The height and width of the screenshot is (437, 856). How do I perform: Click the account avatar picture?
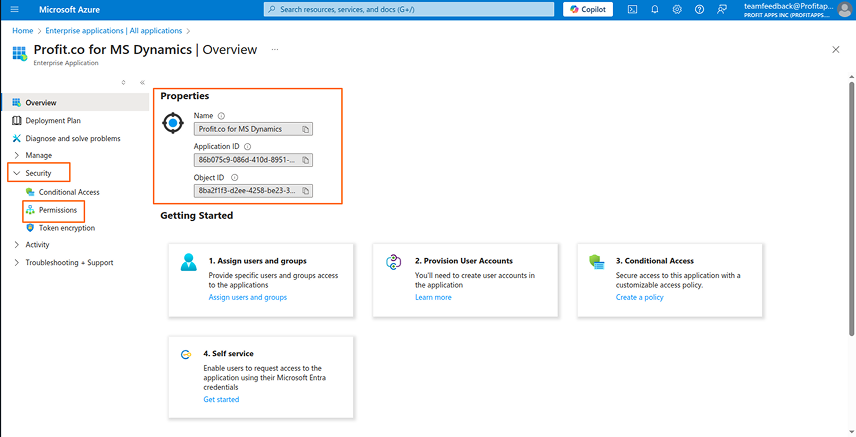point(844,9)
